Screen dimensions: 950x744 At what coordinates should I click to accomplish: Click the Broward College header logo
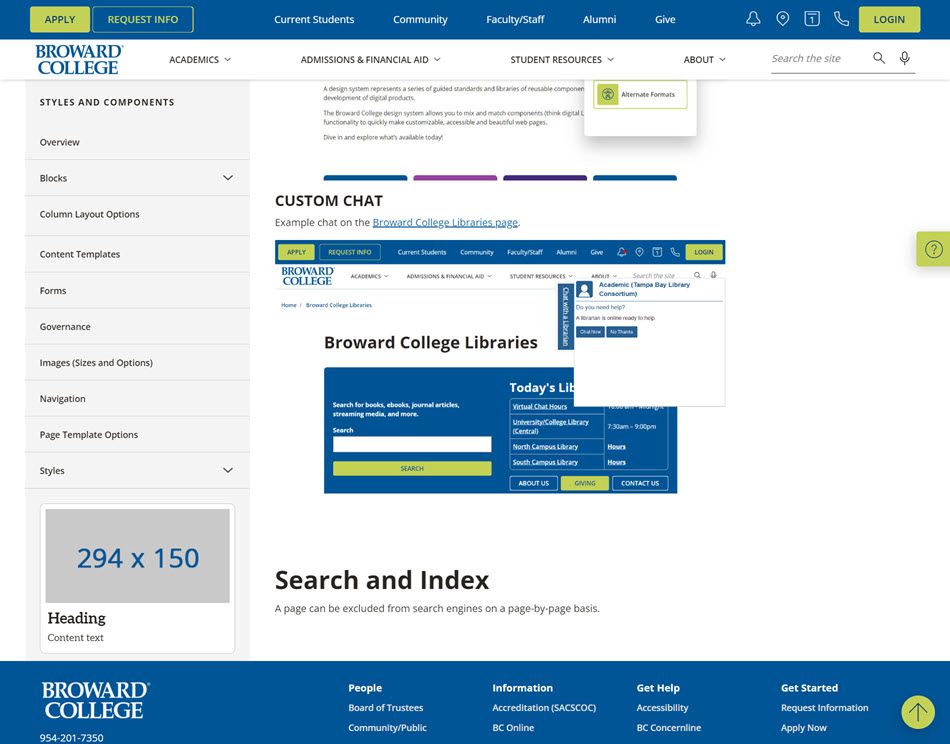tap(79, 59)
